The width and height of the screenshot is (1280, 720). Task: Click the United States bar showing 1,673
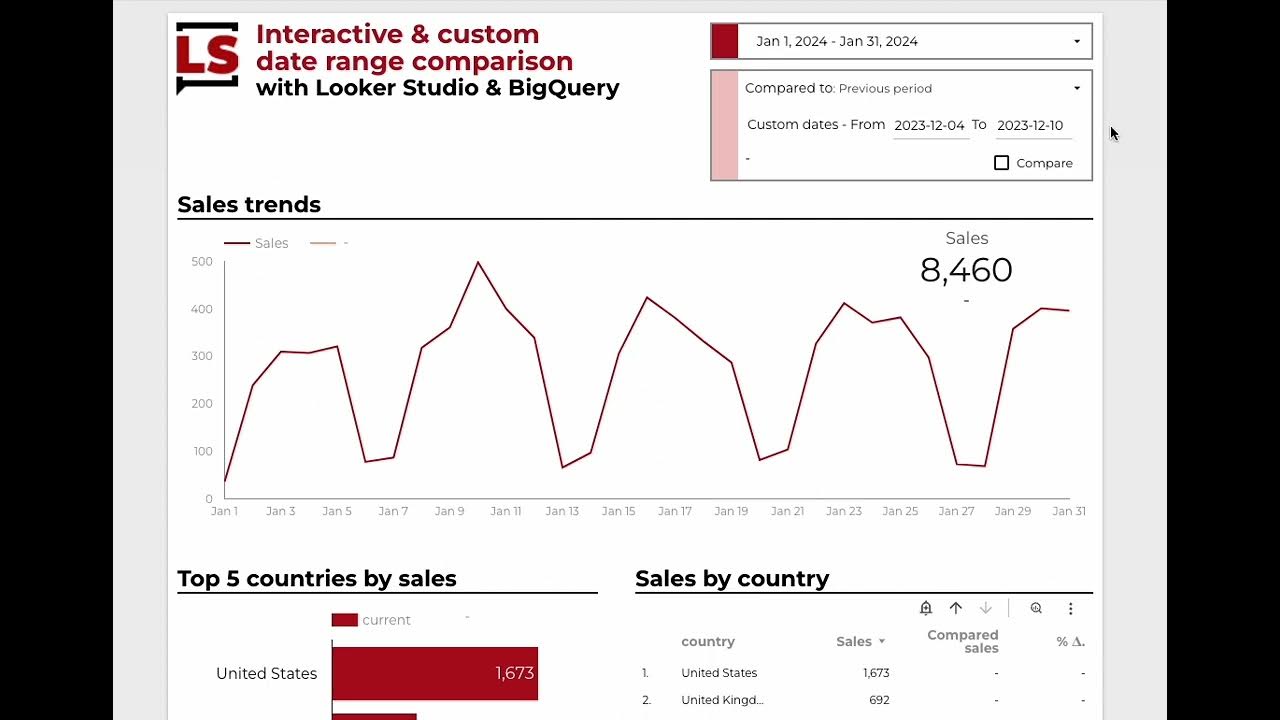[435, 673]
